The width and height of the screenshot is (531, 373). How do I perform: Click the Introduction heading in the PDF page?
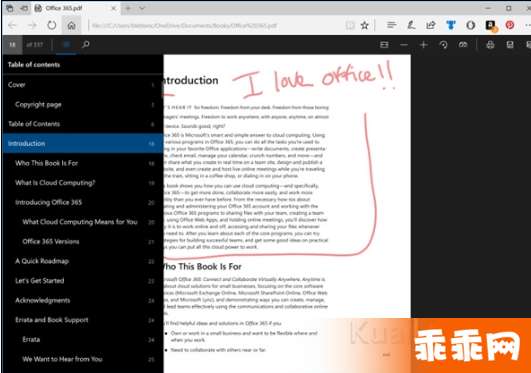point(191,80)
